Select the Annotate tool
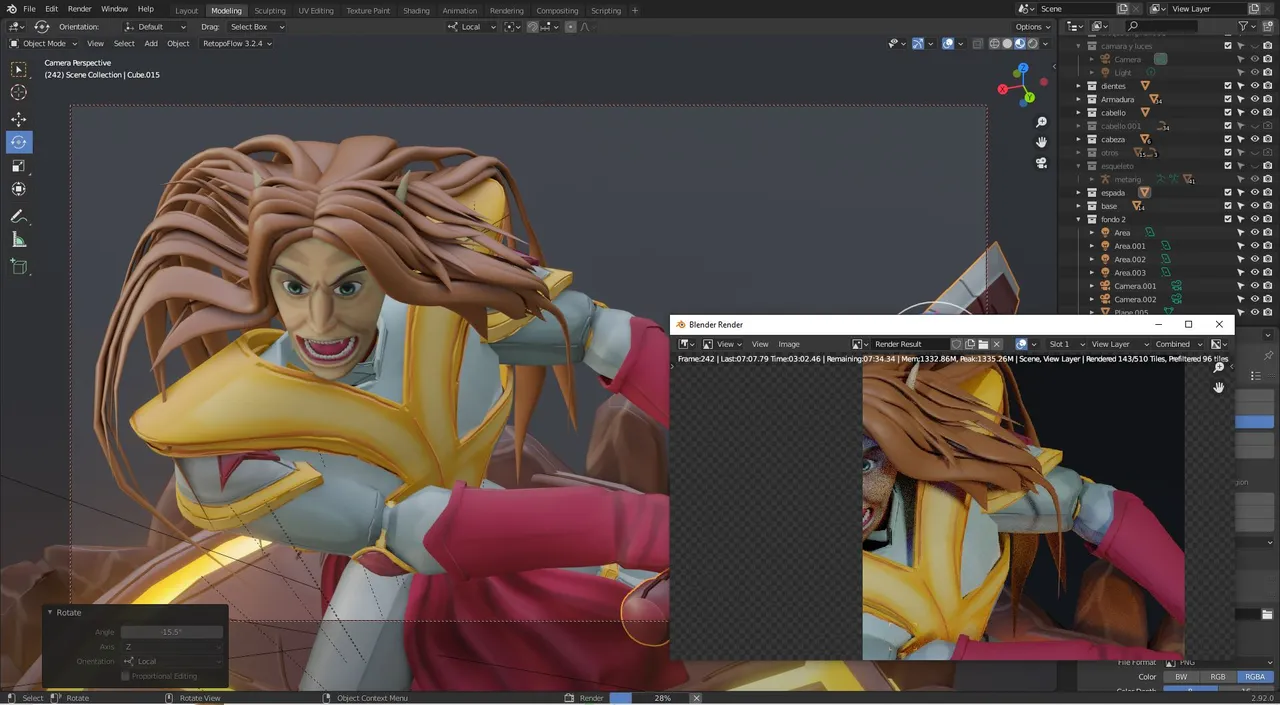 pyautogui.click(x=19, y=216)
